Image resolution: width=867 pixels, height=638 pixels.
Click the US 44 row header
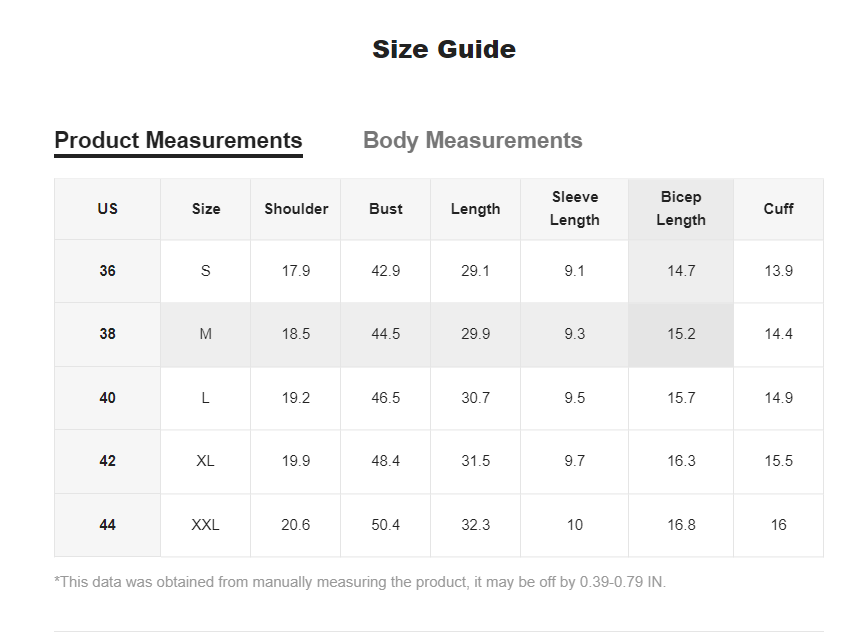click(107, 525)
